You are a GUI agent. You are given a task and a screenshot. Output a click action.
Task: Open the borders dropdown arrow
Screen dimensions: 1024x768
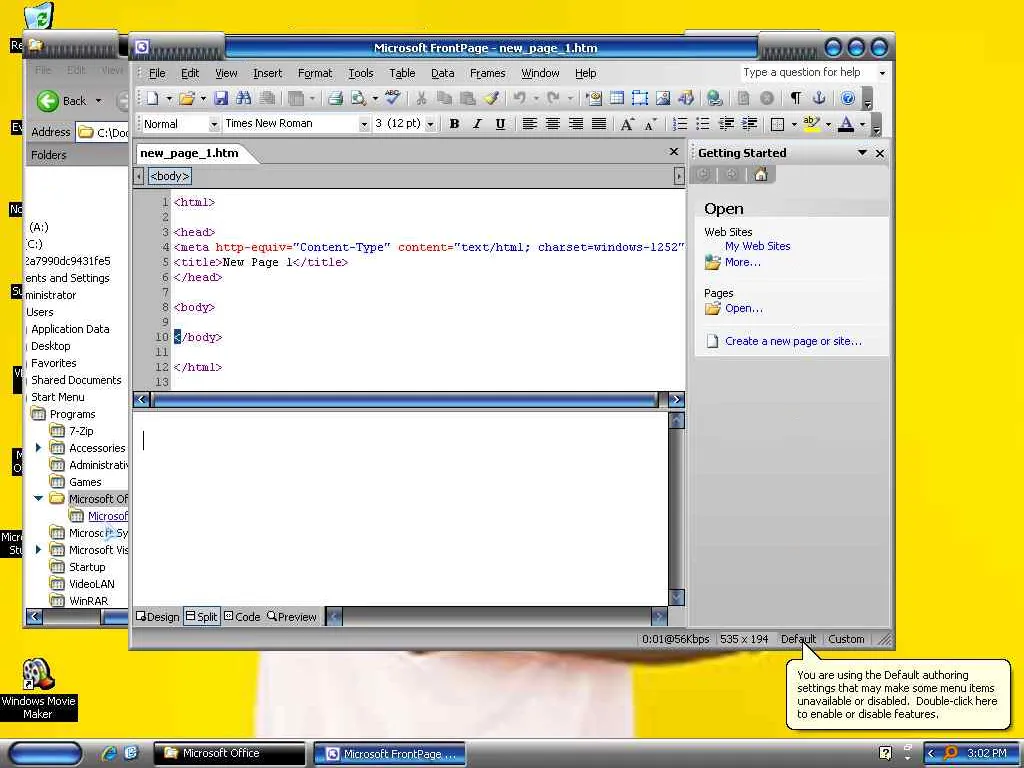(x=794, y=124)
